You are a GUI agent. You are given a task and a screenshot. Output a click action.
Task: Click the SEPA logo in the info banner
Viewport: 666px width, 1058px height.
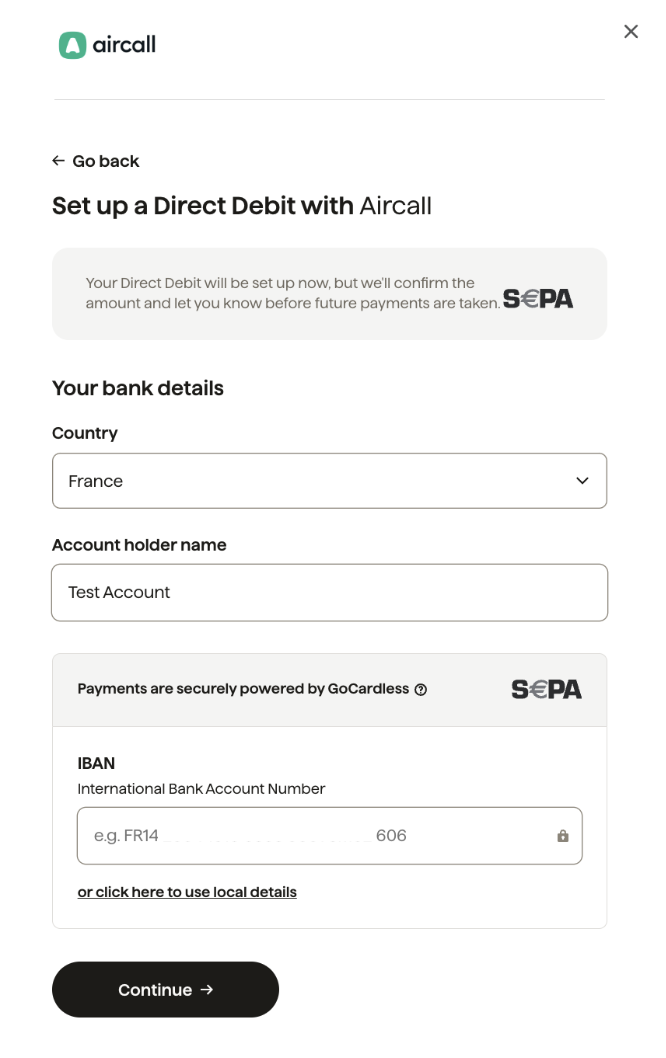(x=538, y=298)
